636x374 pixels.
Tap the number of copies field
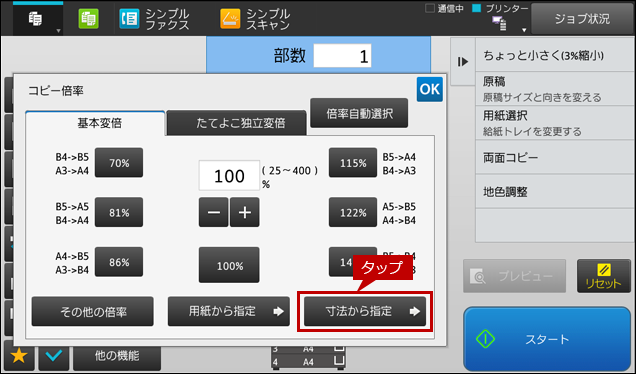click(342, 56)
